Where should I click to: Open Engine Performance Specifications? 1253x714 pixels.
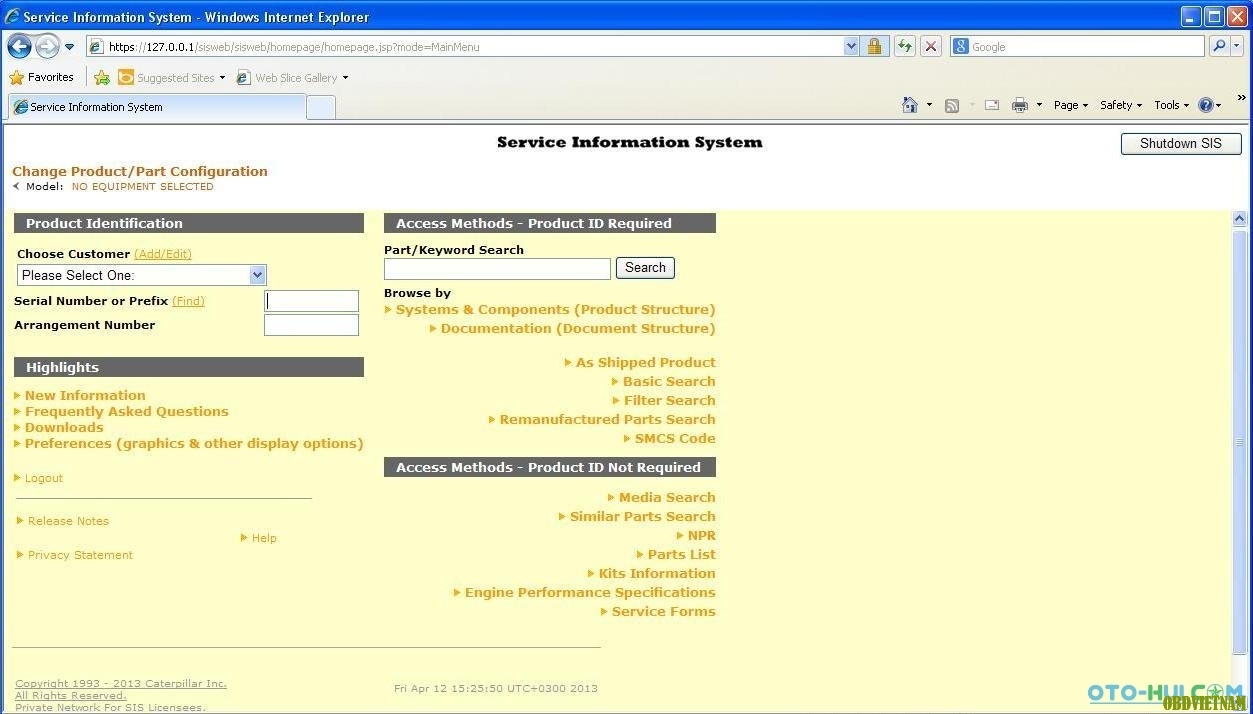[x=590, y=593]
